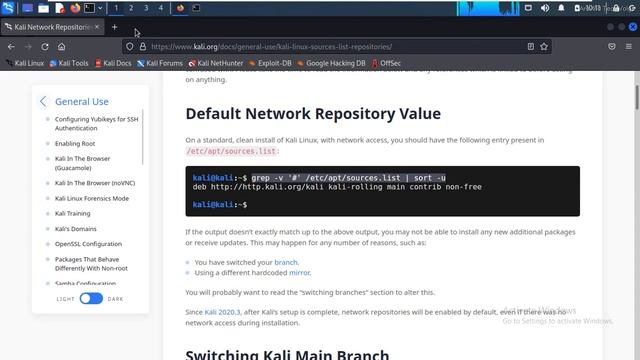
Task: Open the Exploit-DB bookmark
Action: 270,63
